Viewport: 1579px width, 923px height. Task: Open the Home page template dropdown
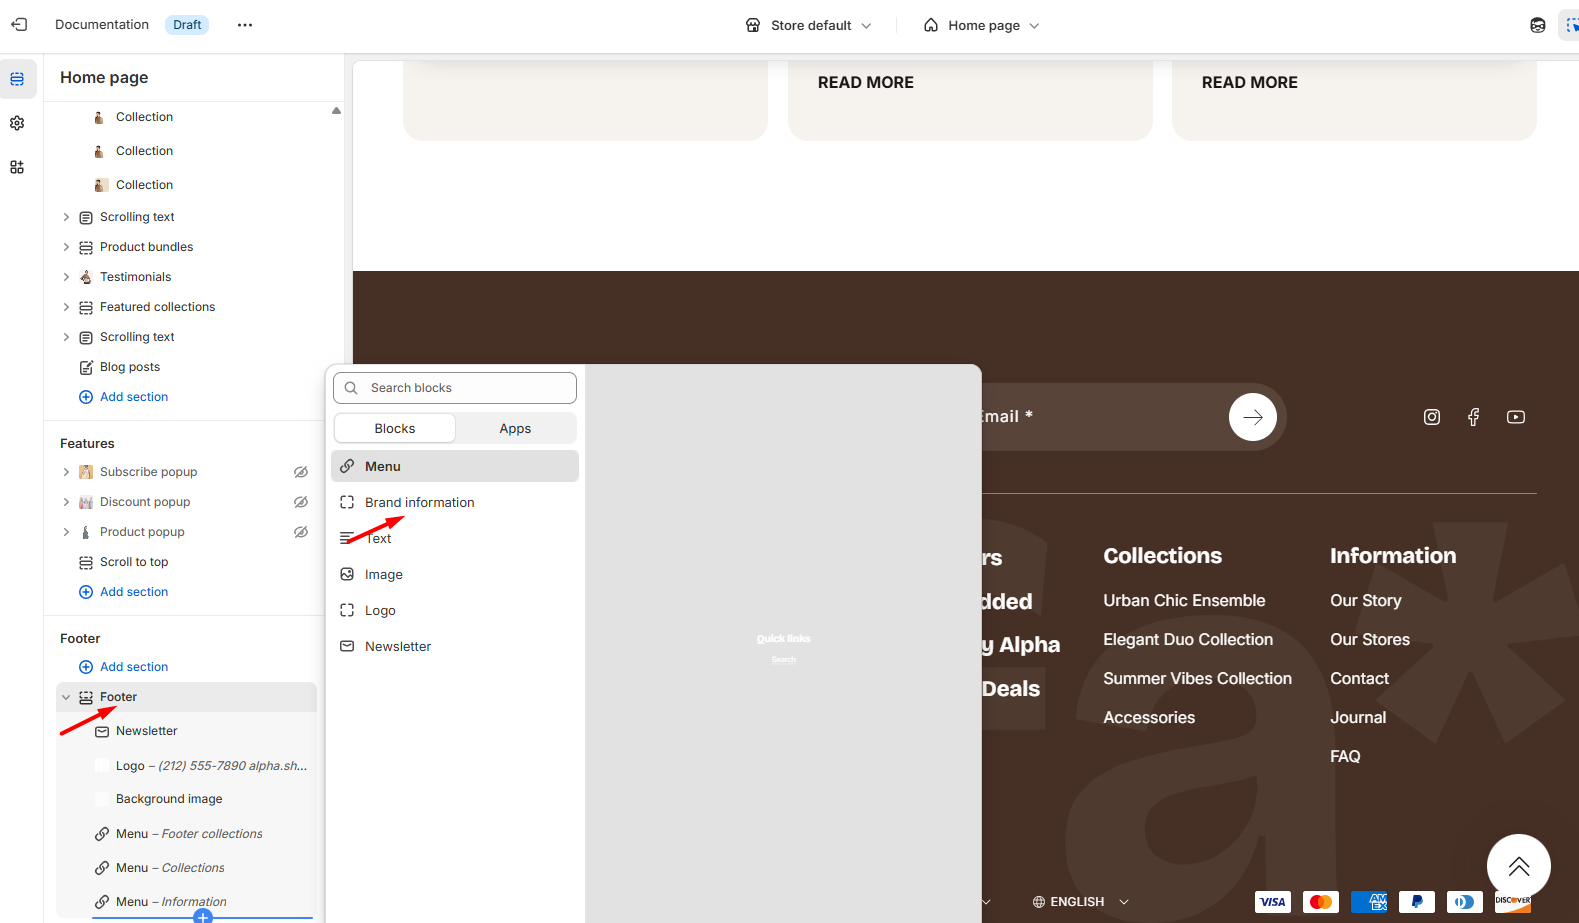(982, 25)
